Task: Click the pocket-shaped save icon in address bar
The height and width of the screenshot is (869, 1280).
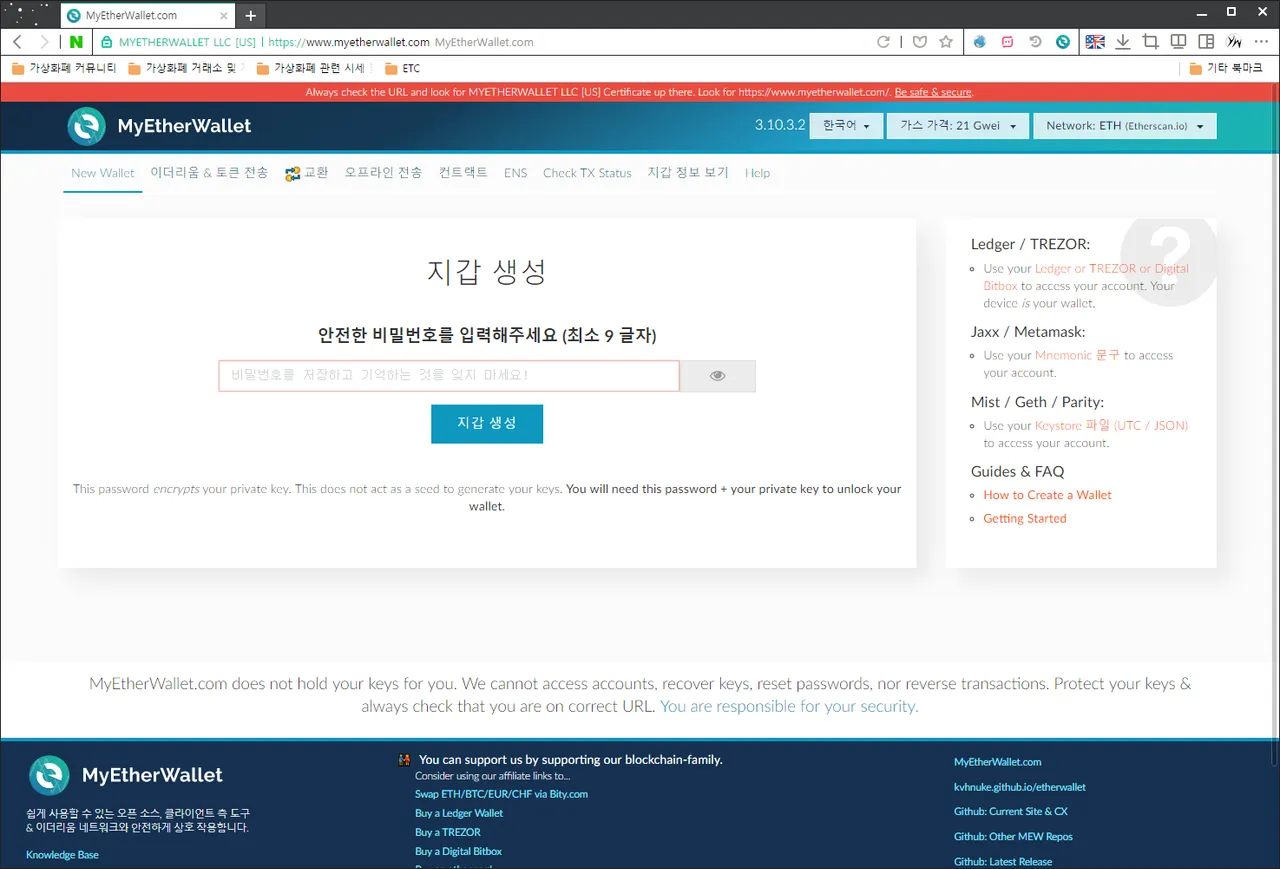Action: coord(919,42)
